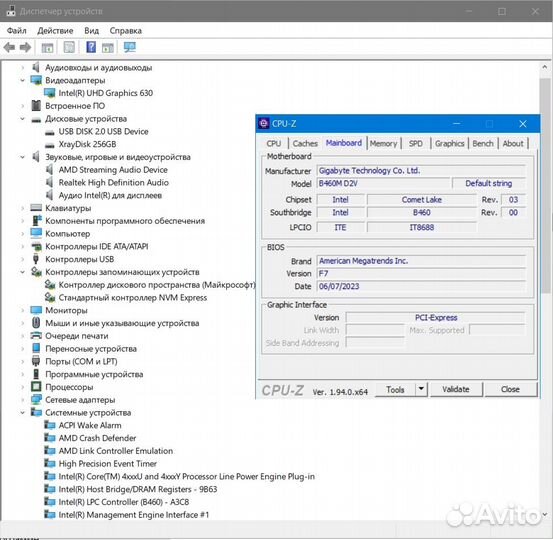
Task: Click the Процессоры category icon
Action: (36, 387)
